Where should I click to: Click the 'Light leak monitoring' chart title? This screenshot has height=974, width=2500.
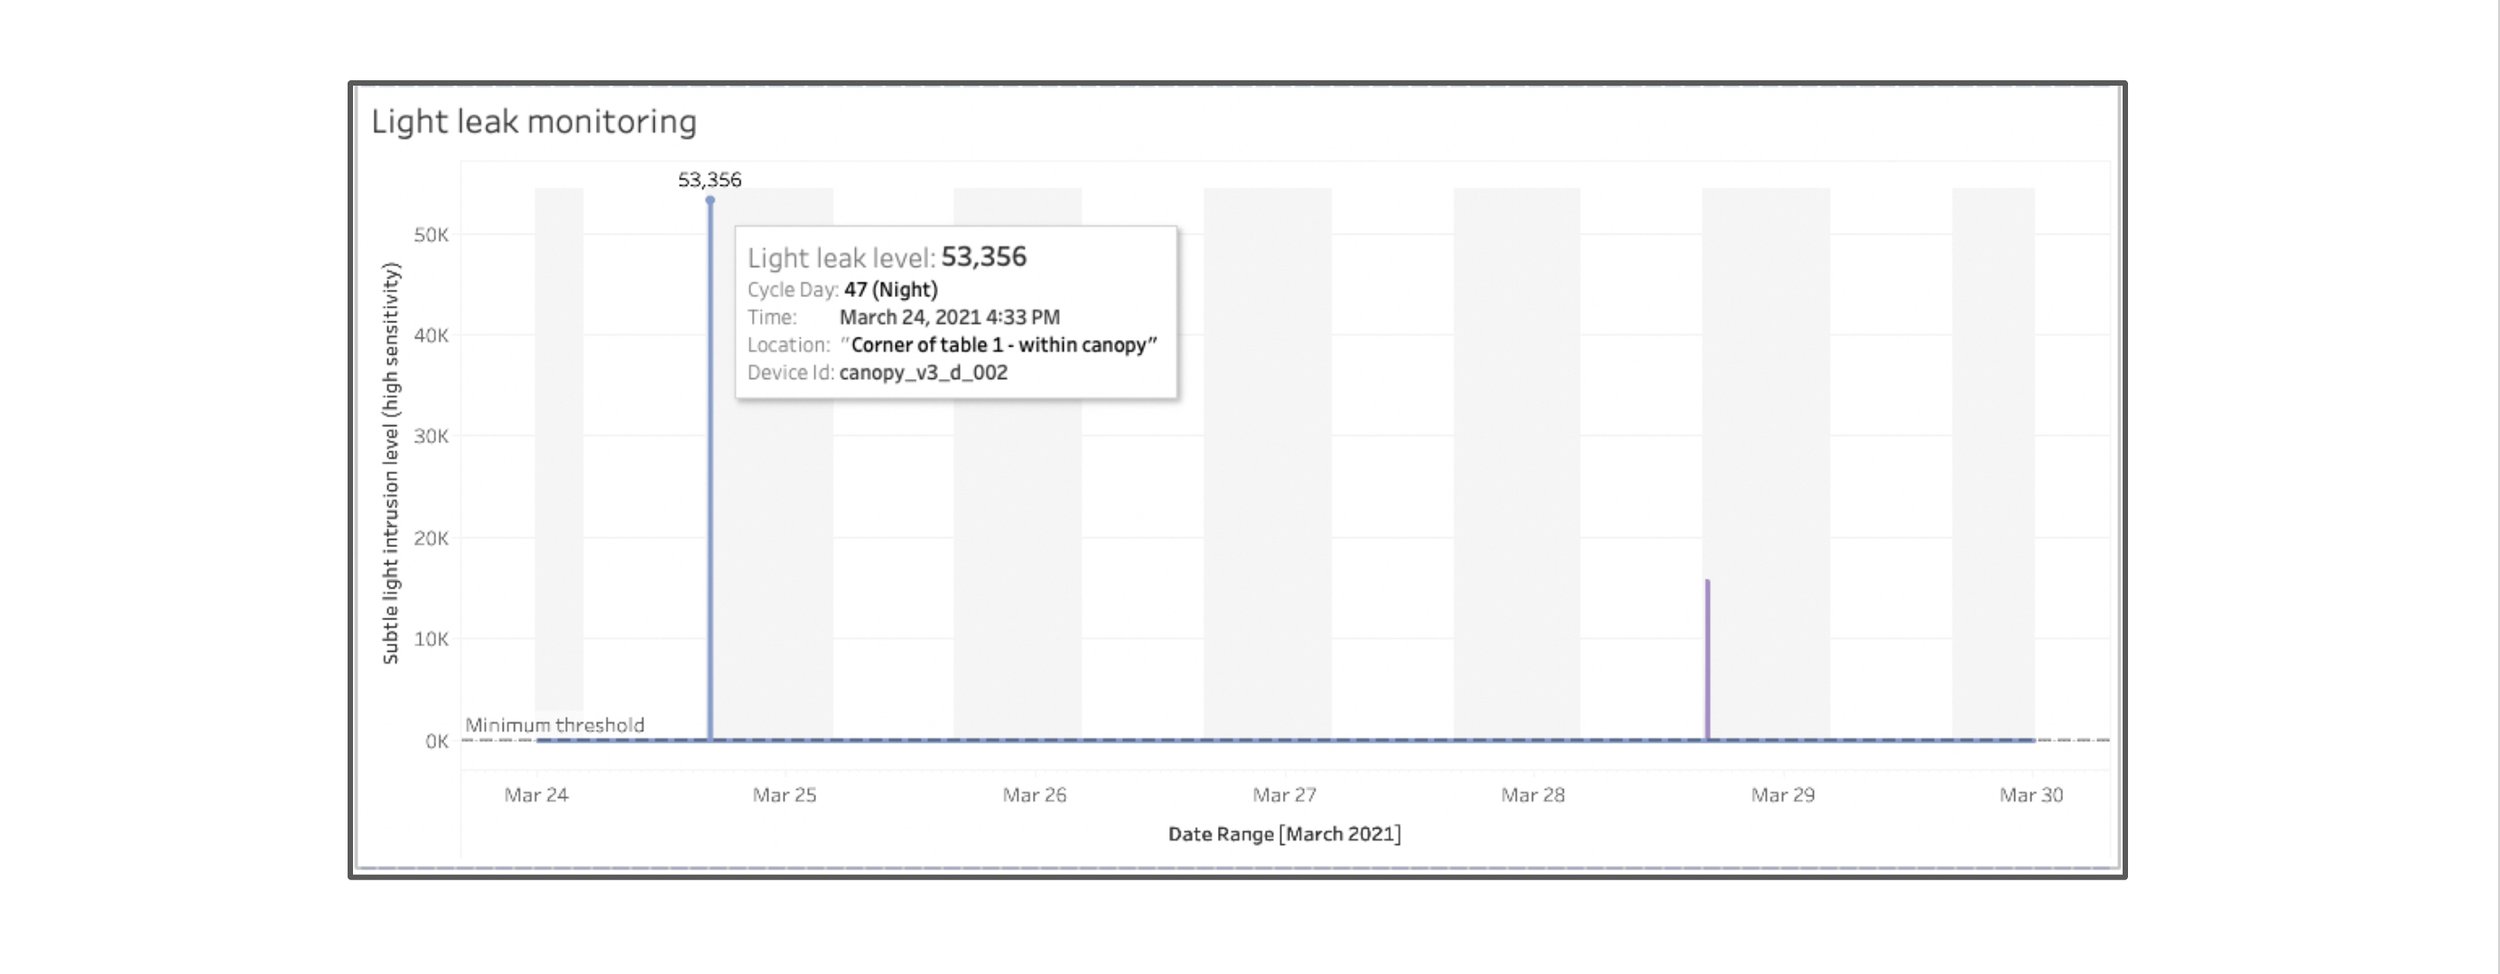(534, 122)
